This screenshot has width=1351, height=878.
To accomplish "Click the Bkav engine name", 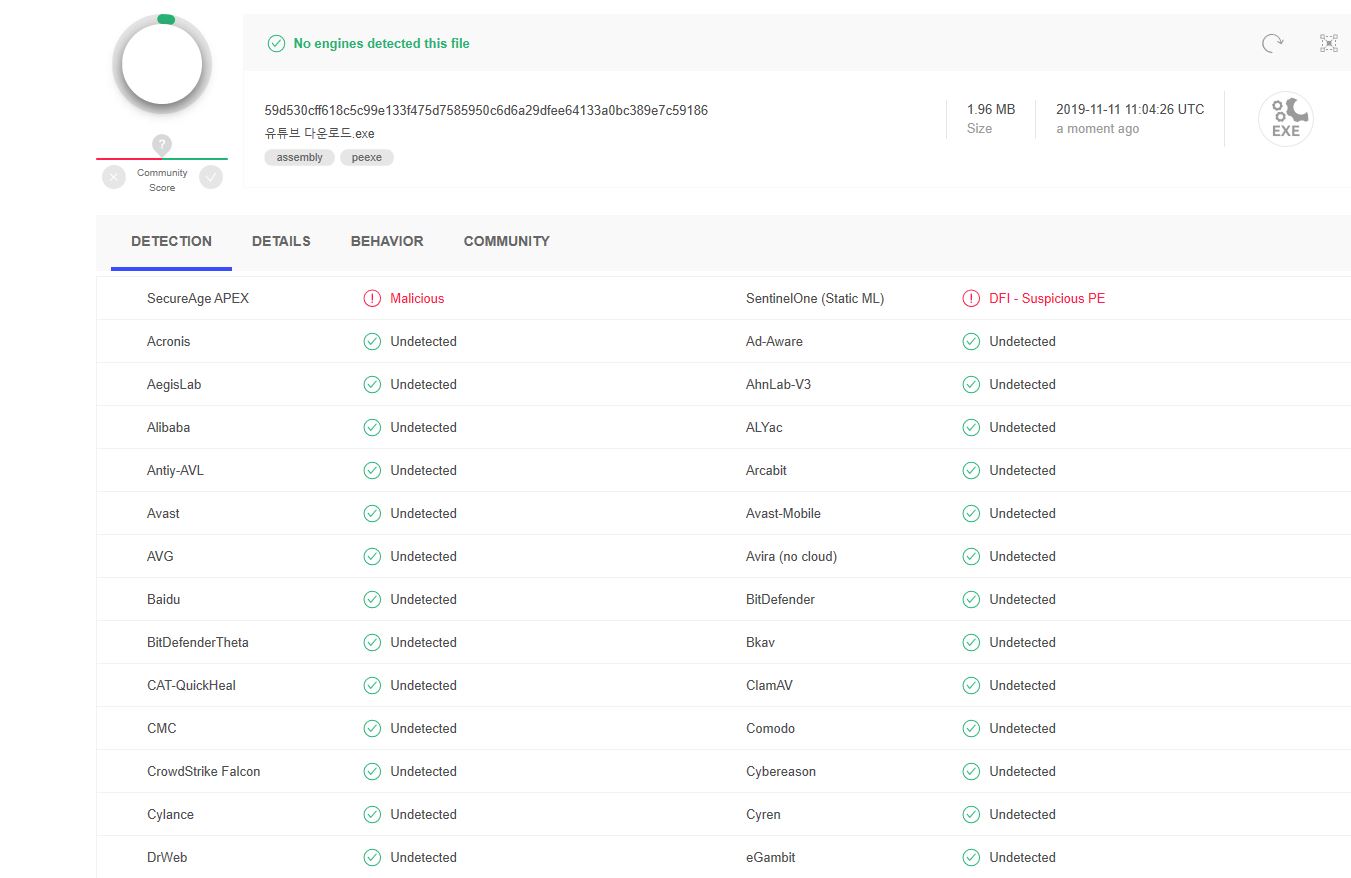I will click(760, 642).
